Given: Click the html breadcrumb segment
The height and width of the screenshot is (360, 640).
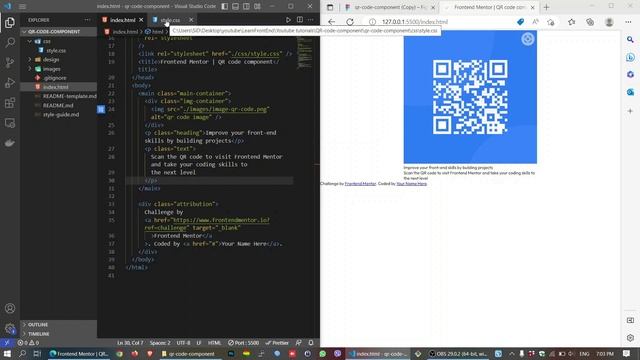Looking at the screenshot, I should [x=154, y=31].
